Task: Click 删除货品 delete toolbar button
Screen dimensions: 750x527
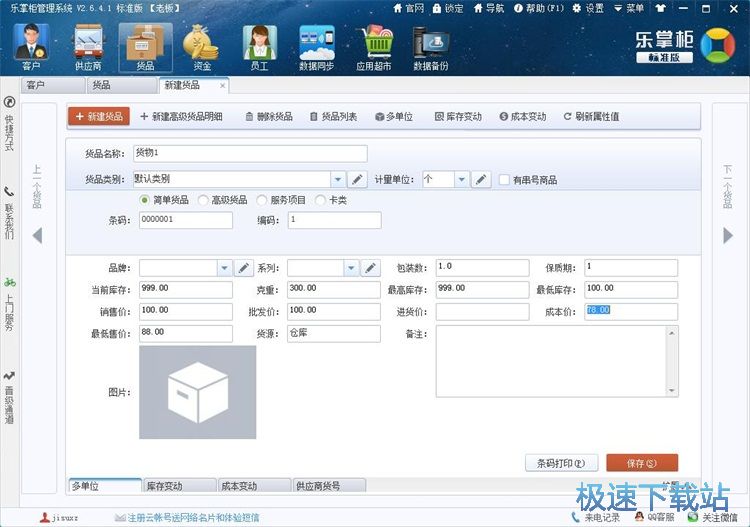Action: click(x=269, y=116)
